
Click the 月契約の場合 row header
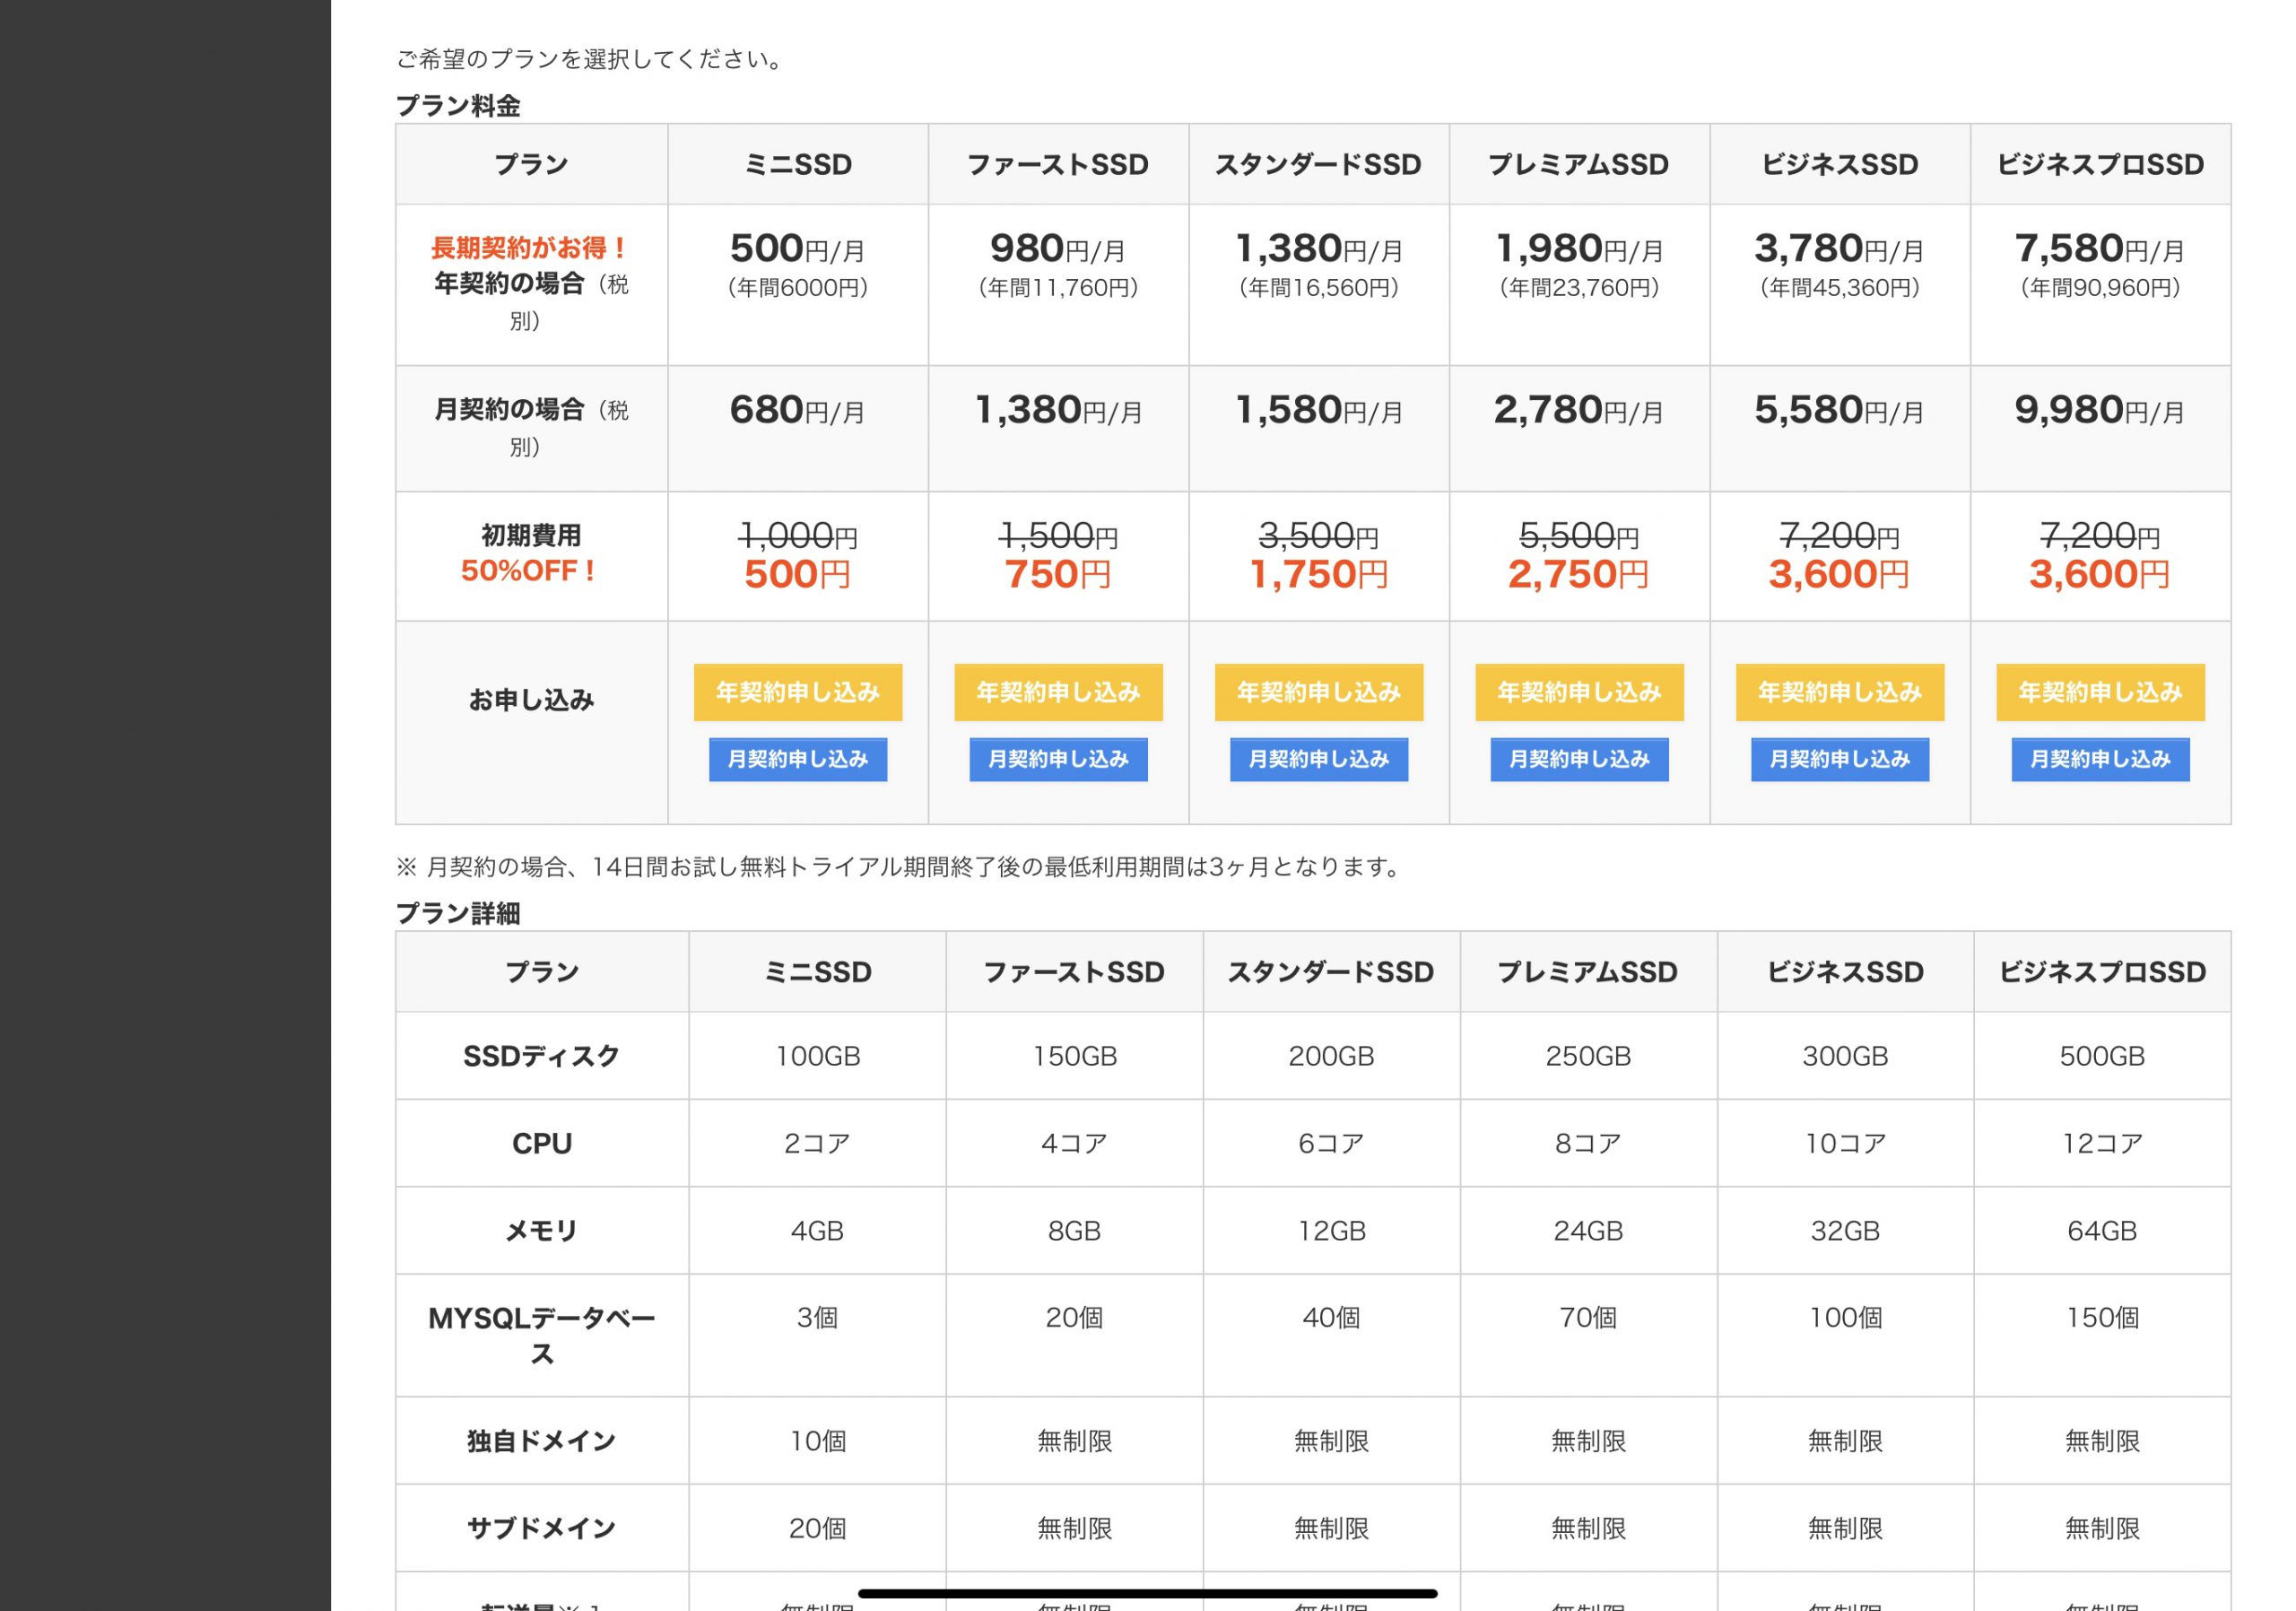(x=531, y=428)
